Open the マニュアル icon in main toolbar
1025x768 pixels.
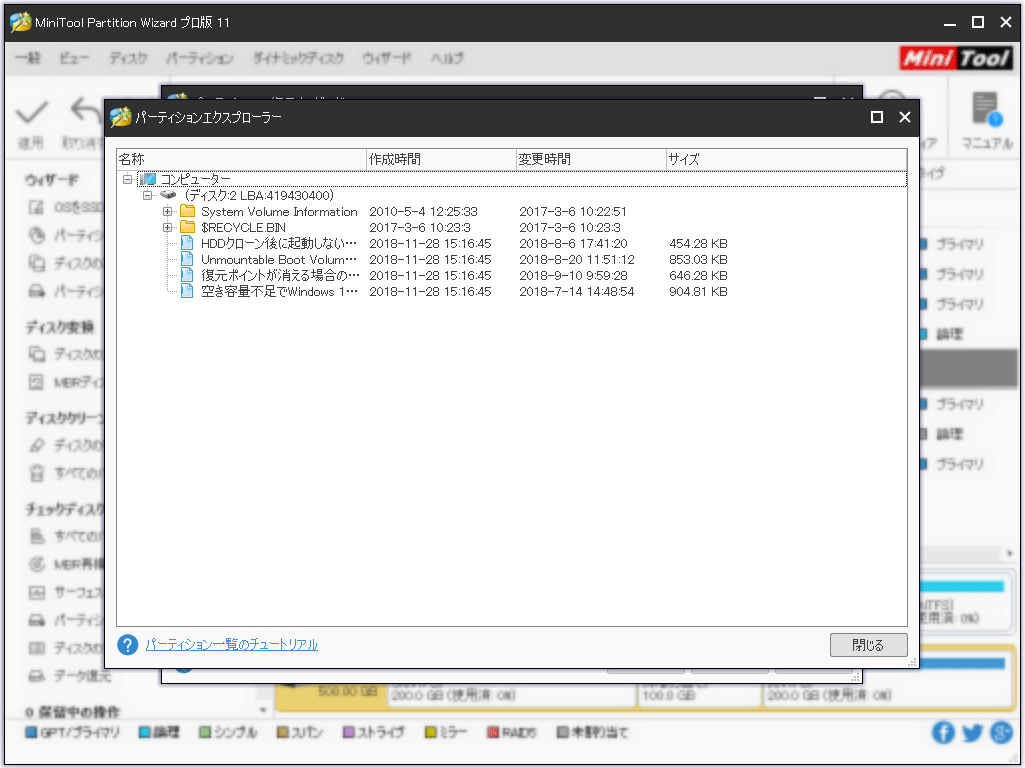click(986, 109)
